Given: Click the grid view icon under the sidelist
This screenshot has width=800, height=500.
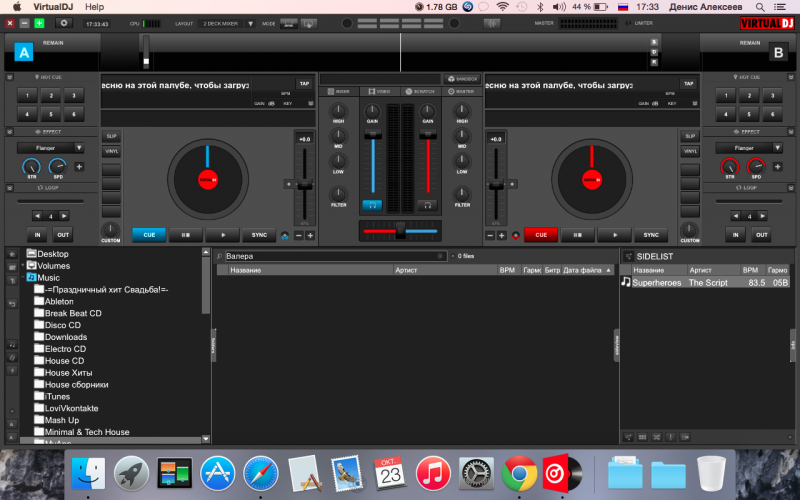Looking at the screenshot, I should pyautogui.click(x=642, y=437).
